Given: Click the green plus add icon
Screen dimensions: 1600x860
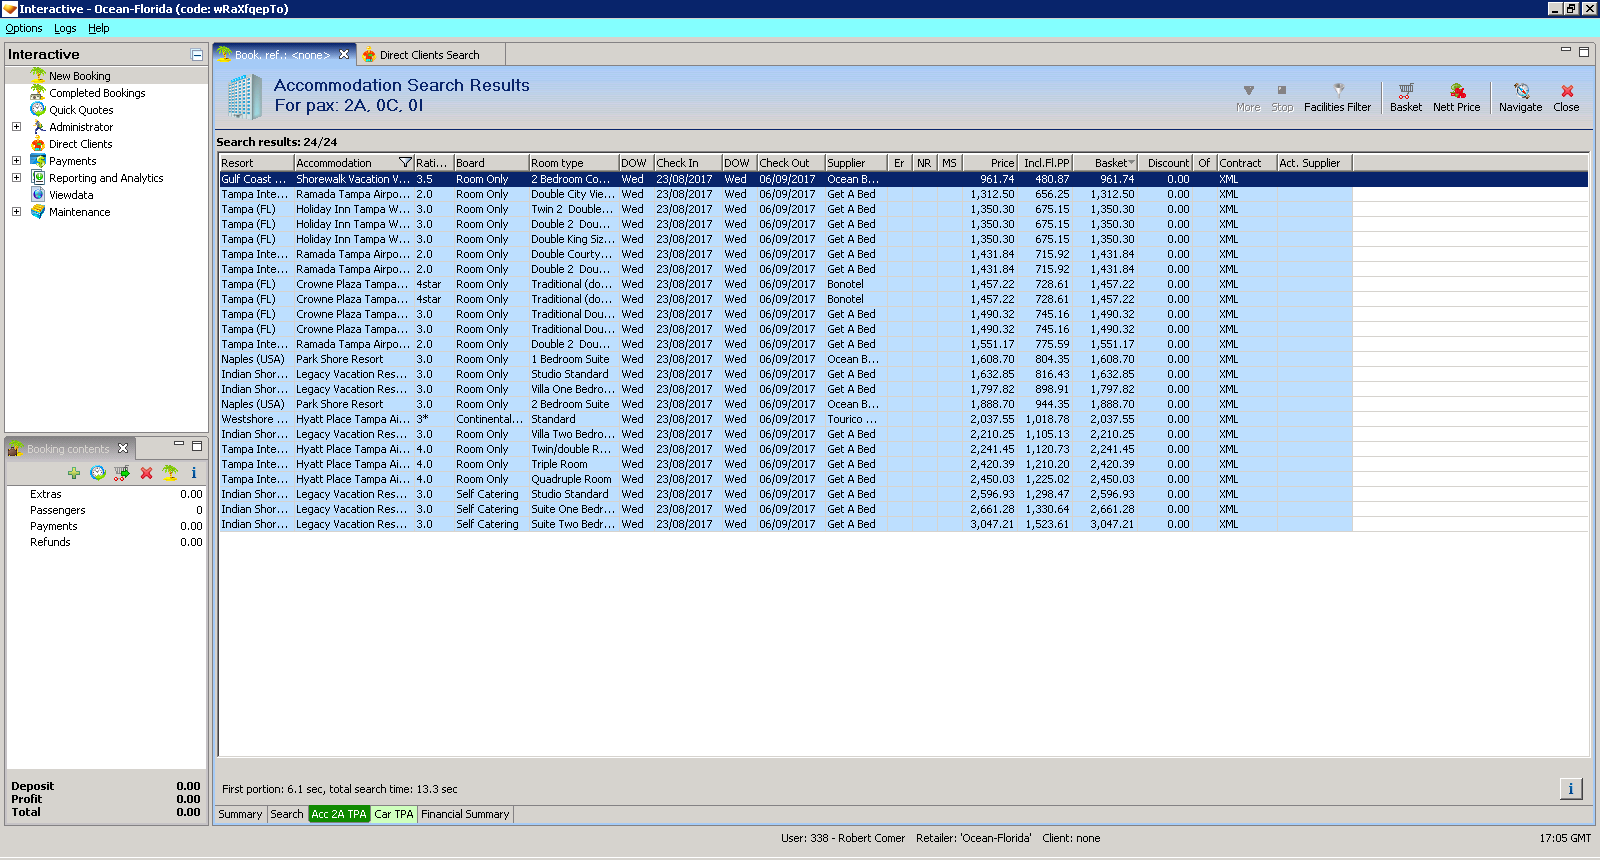Looking at the screenshot, I should [x=74, y=473].
